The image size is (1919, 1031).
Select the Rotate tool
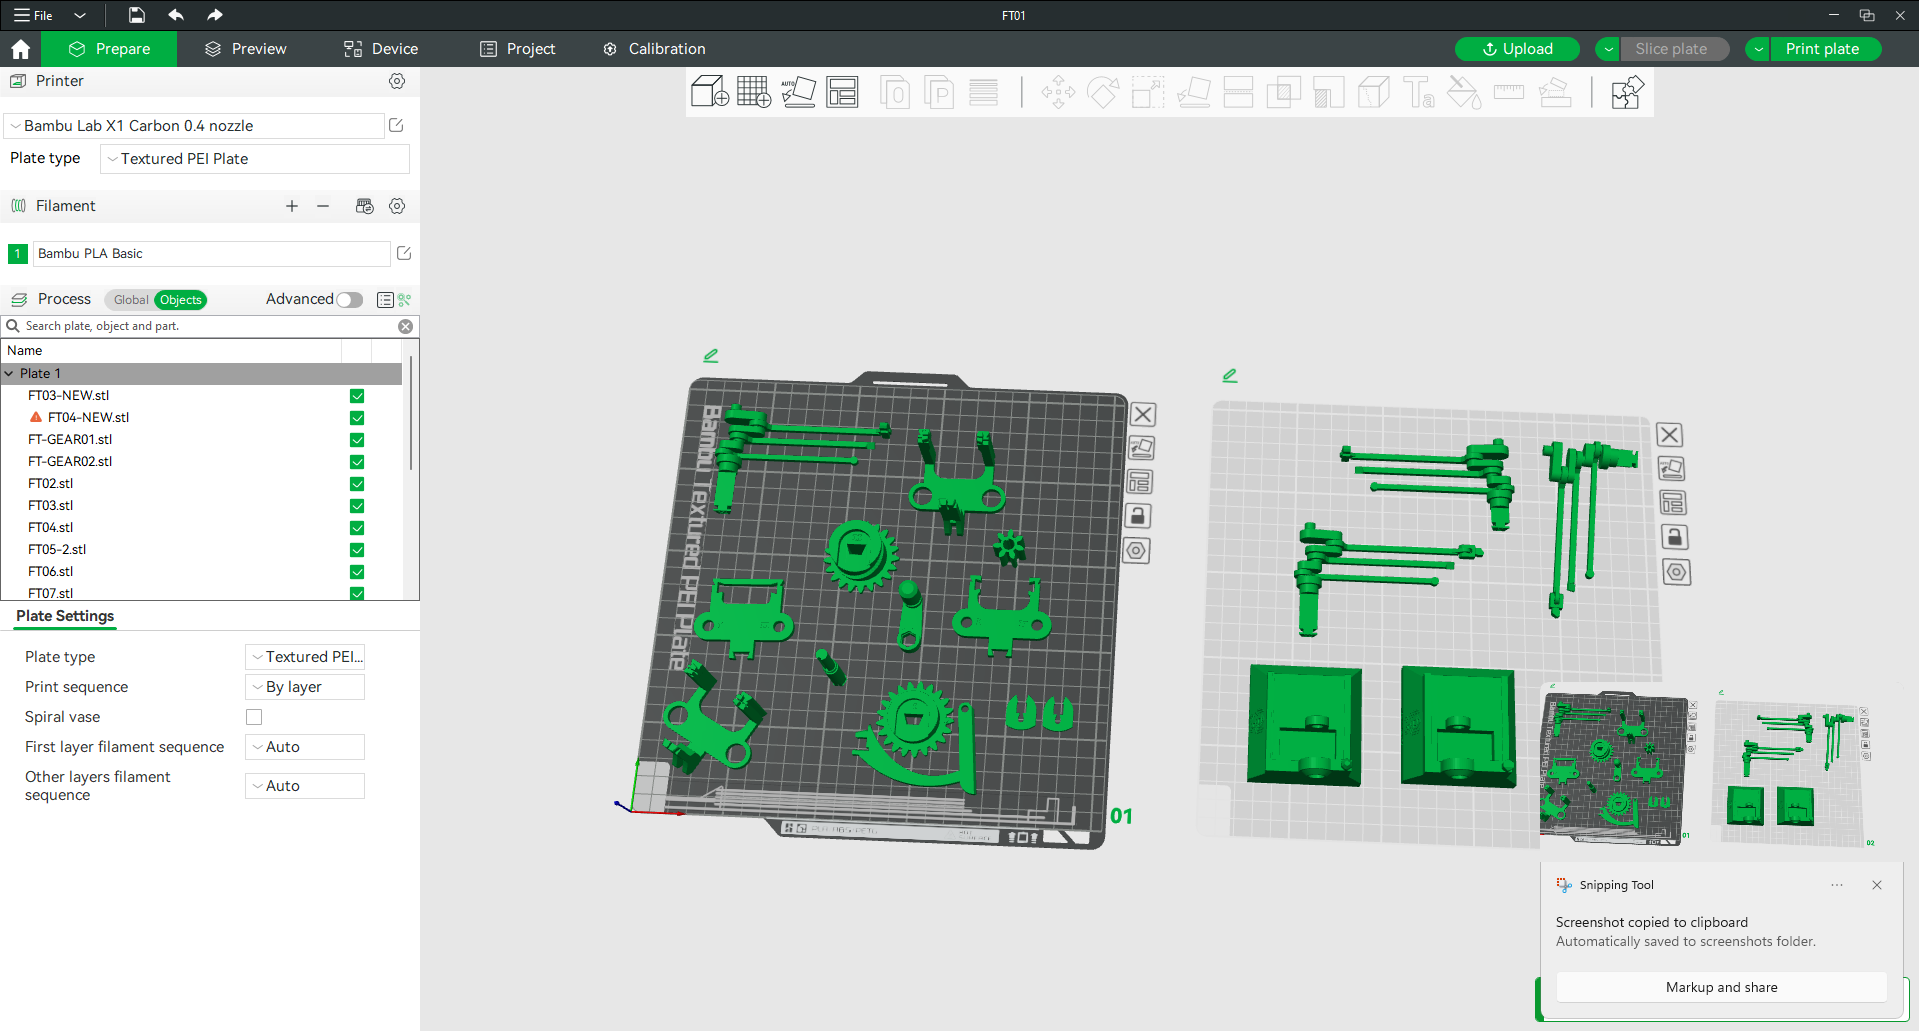tap(1103, 92)
